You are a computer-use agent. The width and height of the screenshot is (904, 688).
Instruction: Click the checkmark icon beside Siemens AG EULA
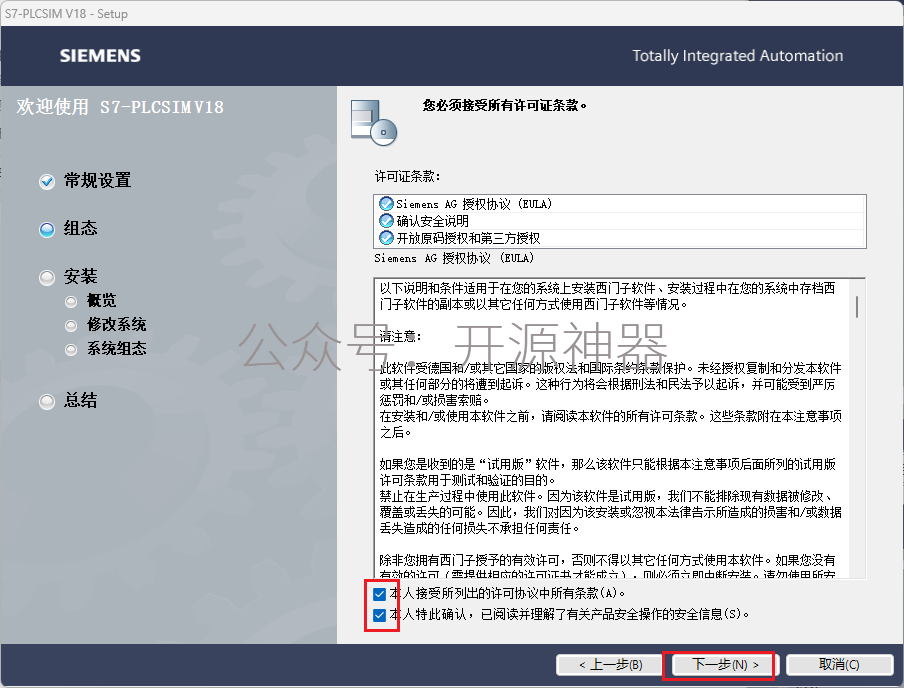click(x=386, y=204)
